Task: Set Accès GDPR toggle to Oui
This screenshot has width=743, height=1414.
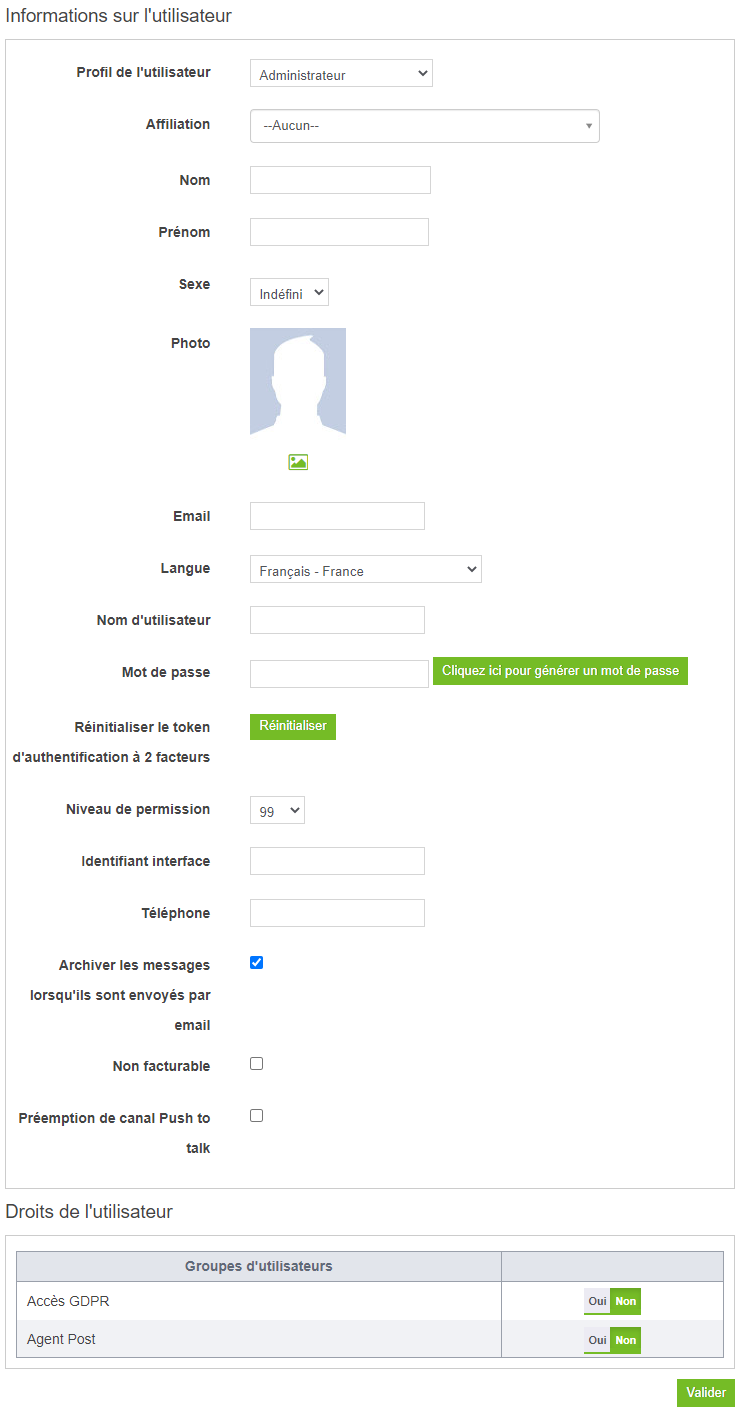Action: [x=597, y=1301]
